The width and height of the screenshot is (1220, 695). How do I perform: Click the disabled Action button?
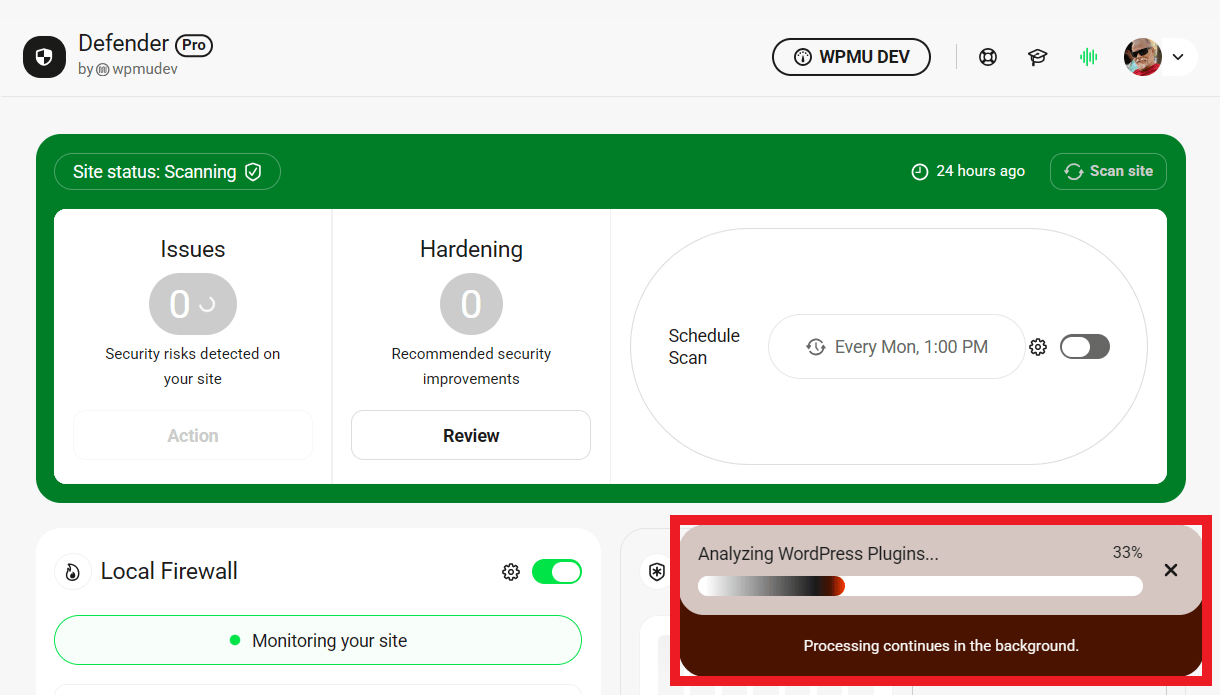[x=193, y=435]
